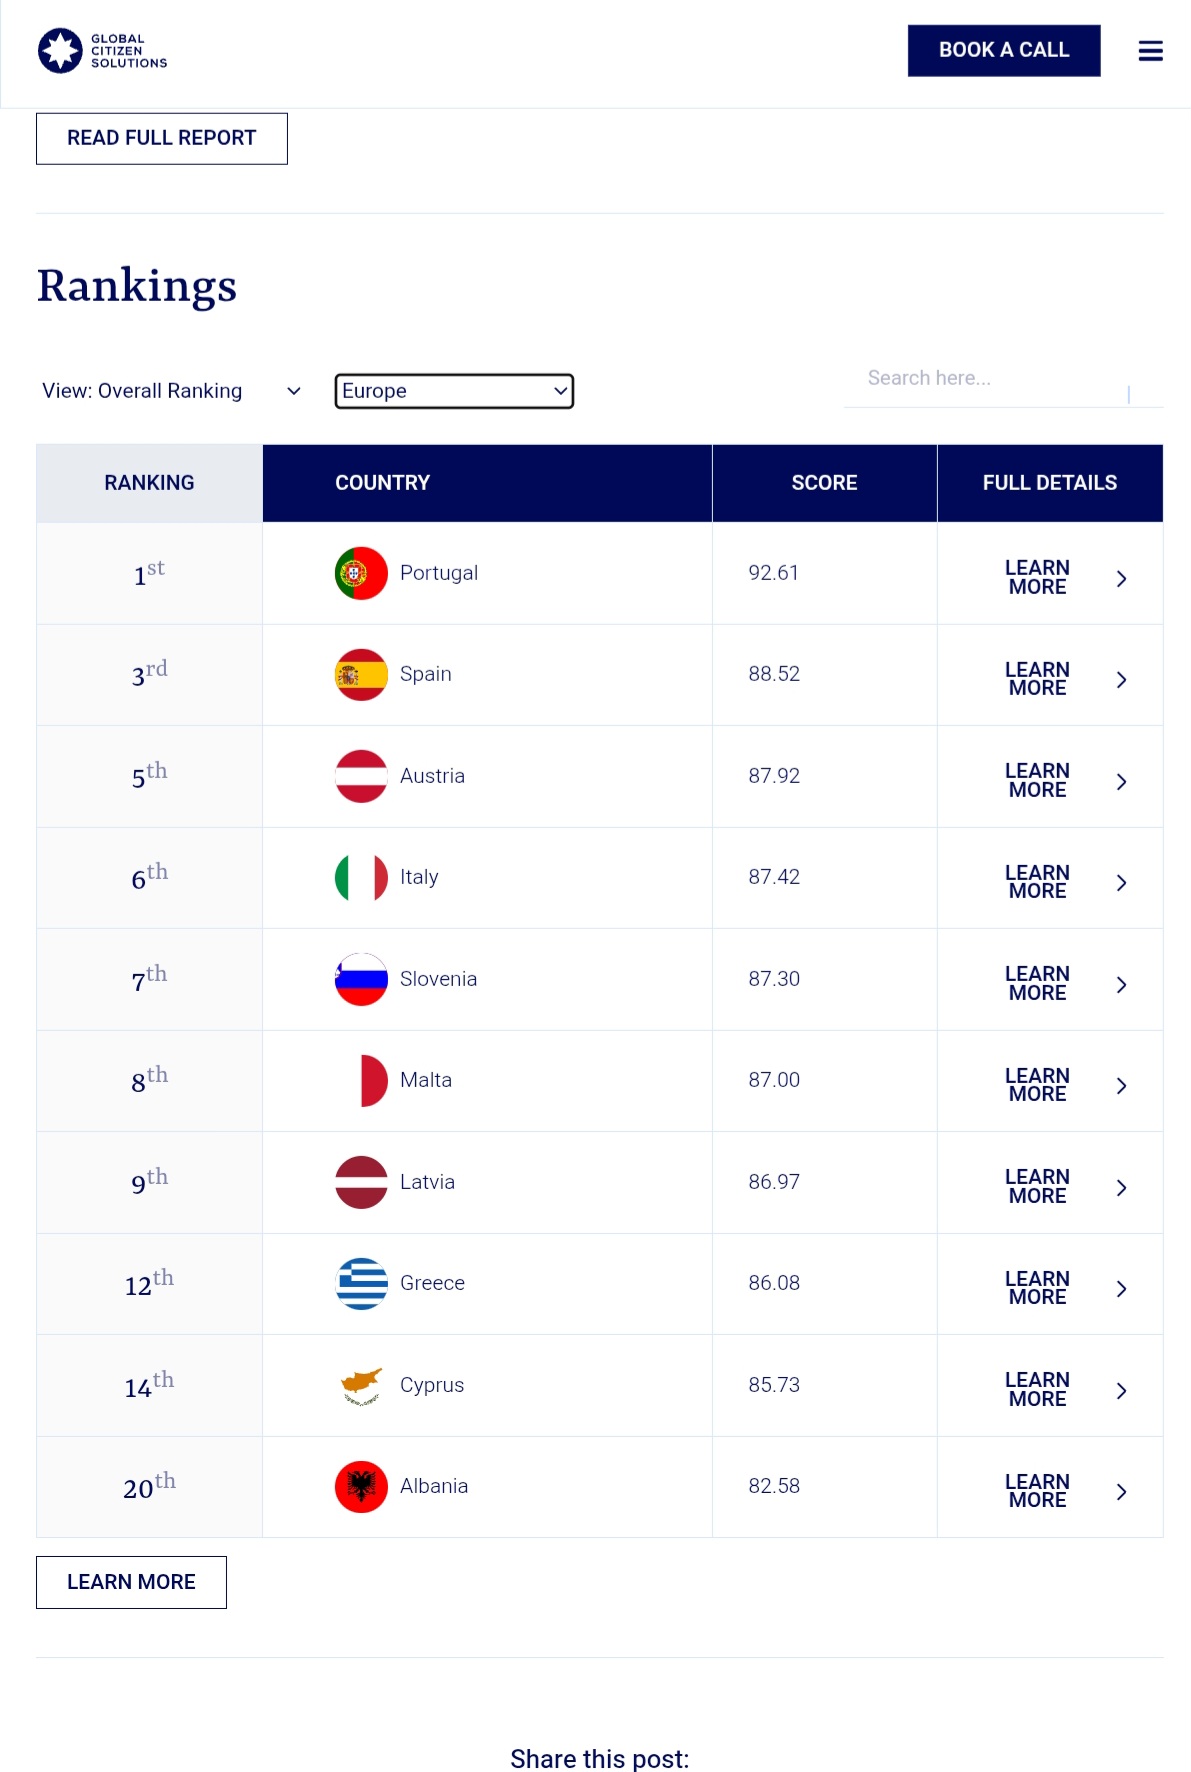Viewport: 1191px width, 1772px height.
Task: Click the Score column header
Action: pyautogui.click(x=824, y=483)
